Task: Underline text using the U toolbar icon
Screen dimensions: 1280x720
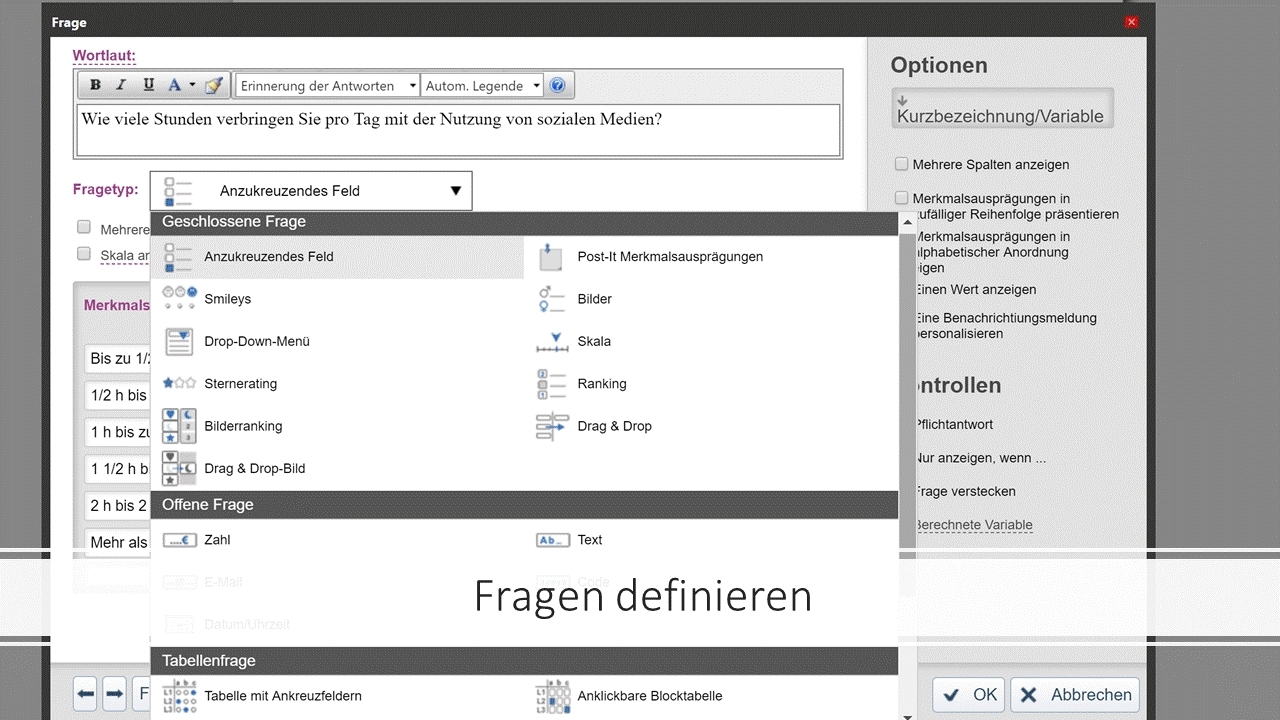Action: click(x=148, y=85)
